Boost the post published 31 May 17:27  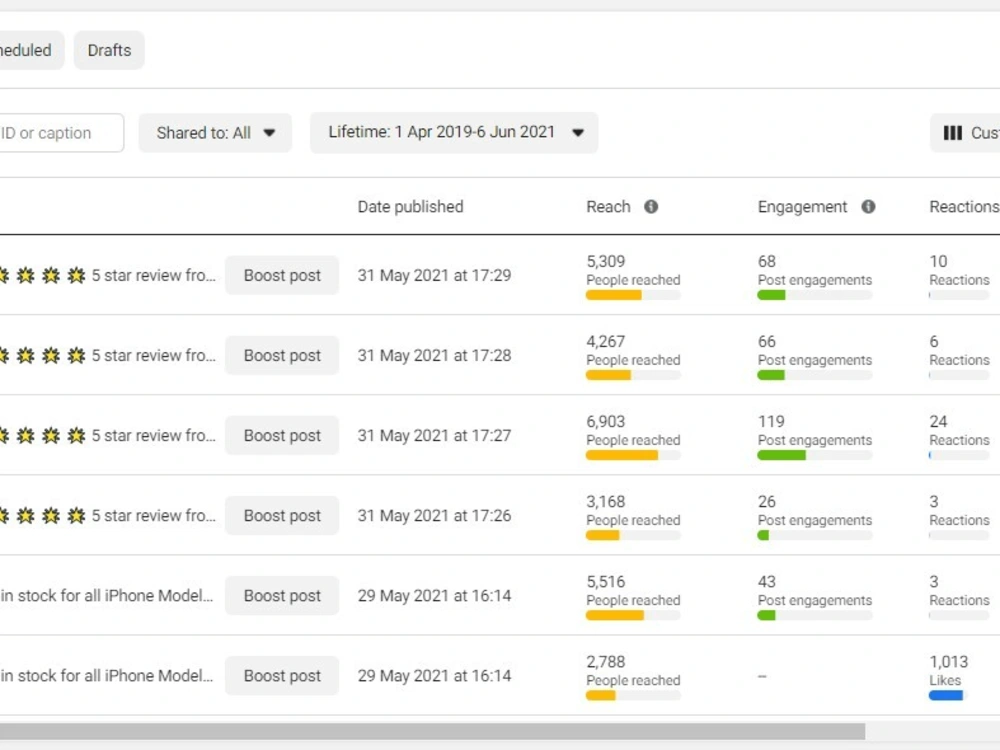[282, 436]
